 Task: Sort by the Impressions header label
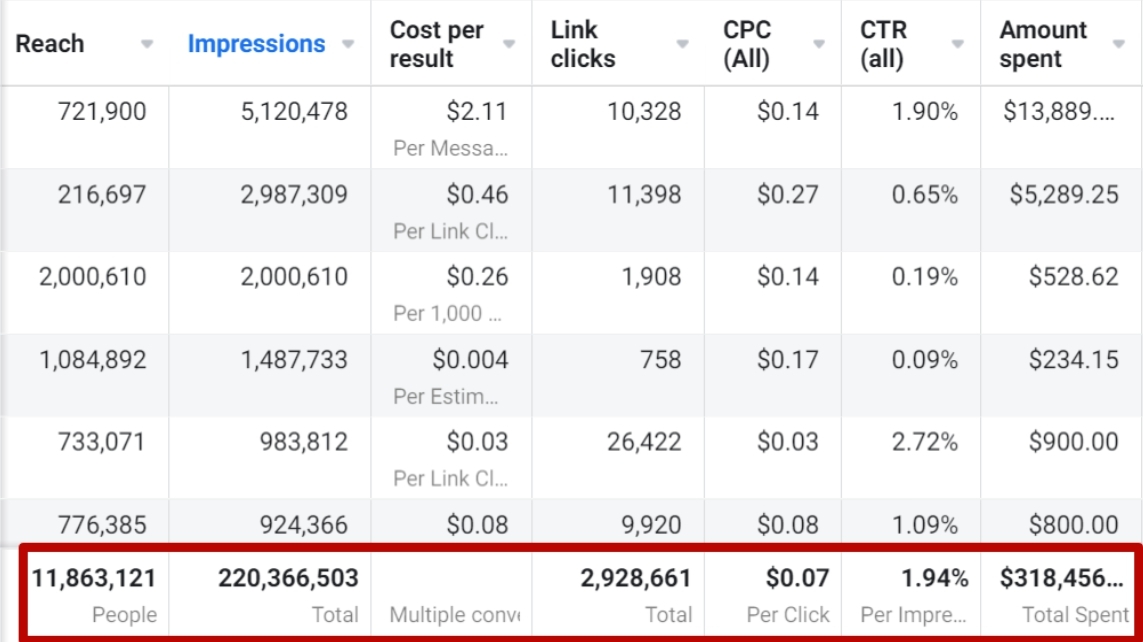[256, 44]
